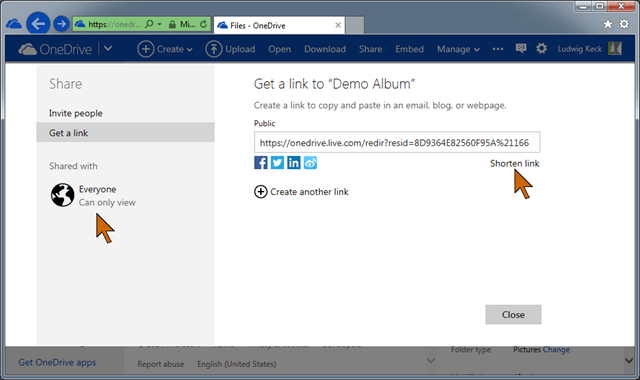The image size is (640, 380).
Task: Click the Everyone globe icon
Action: 62,195
